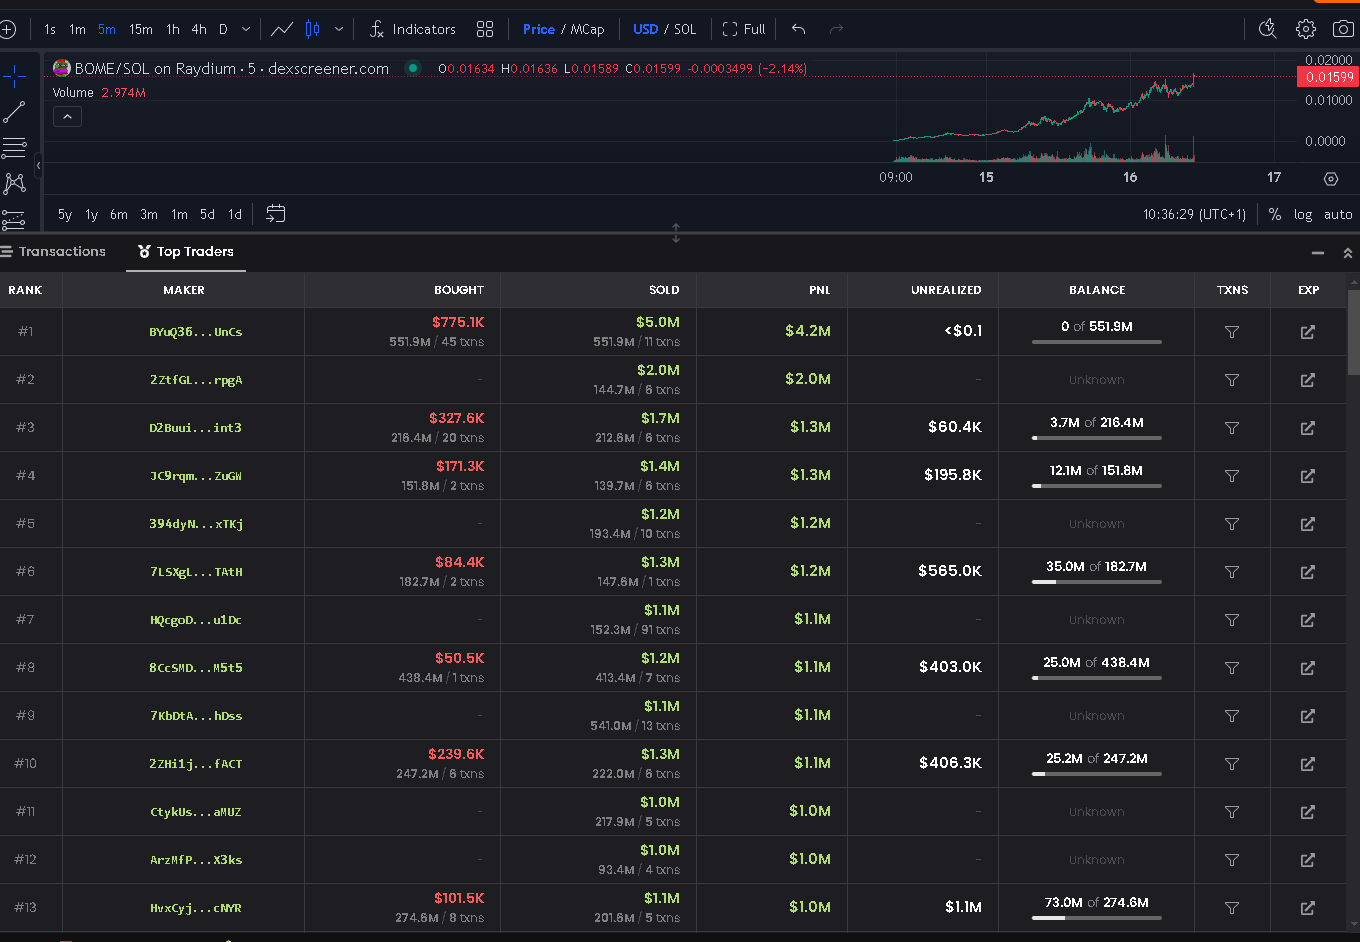1360x942 pixels.
Task: Open the Indicators menu
Action: tap(413, 29)
